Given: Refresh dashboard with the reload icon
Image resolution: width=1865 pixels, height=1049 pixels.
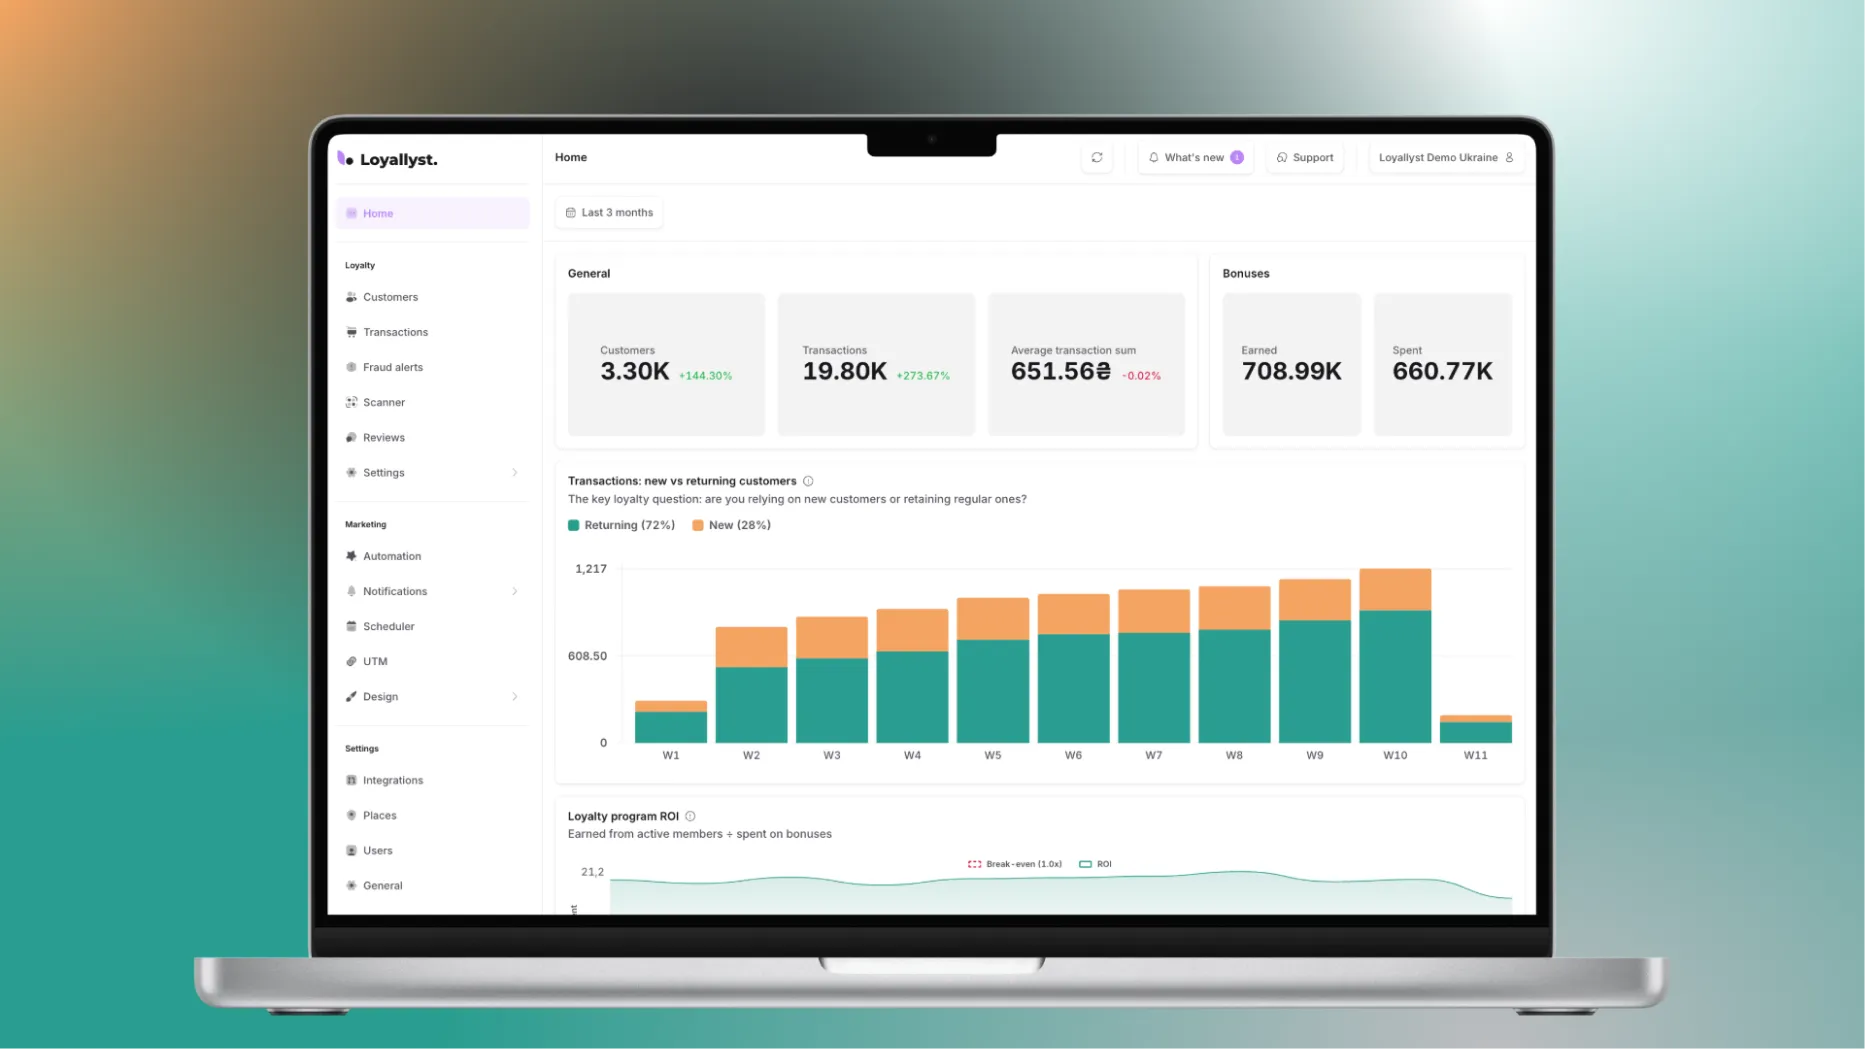Looking at the screenshot, I should tap(1097, 157).
